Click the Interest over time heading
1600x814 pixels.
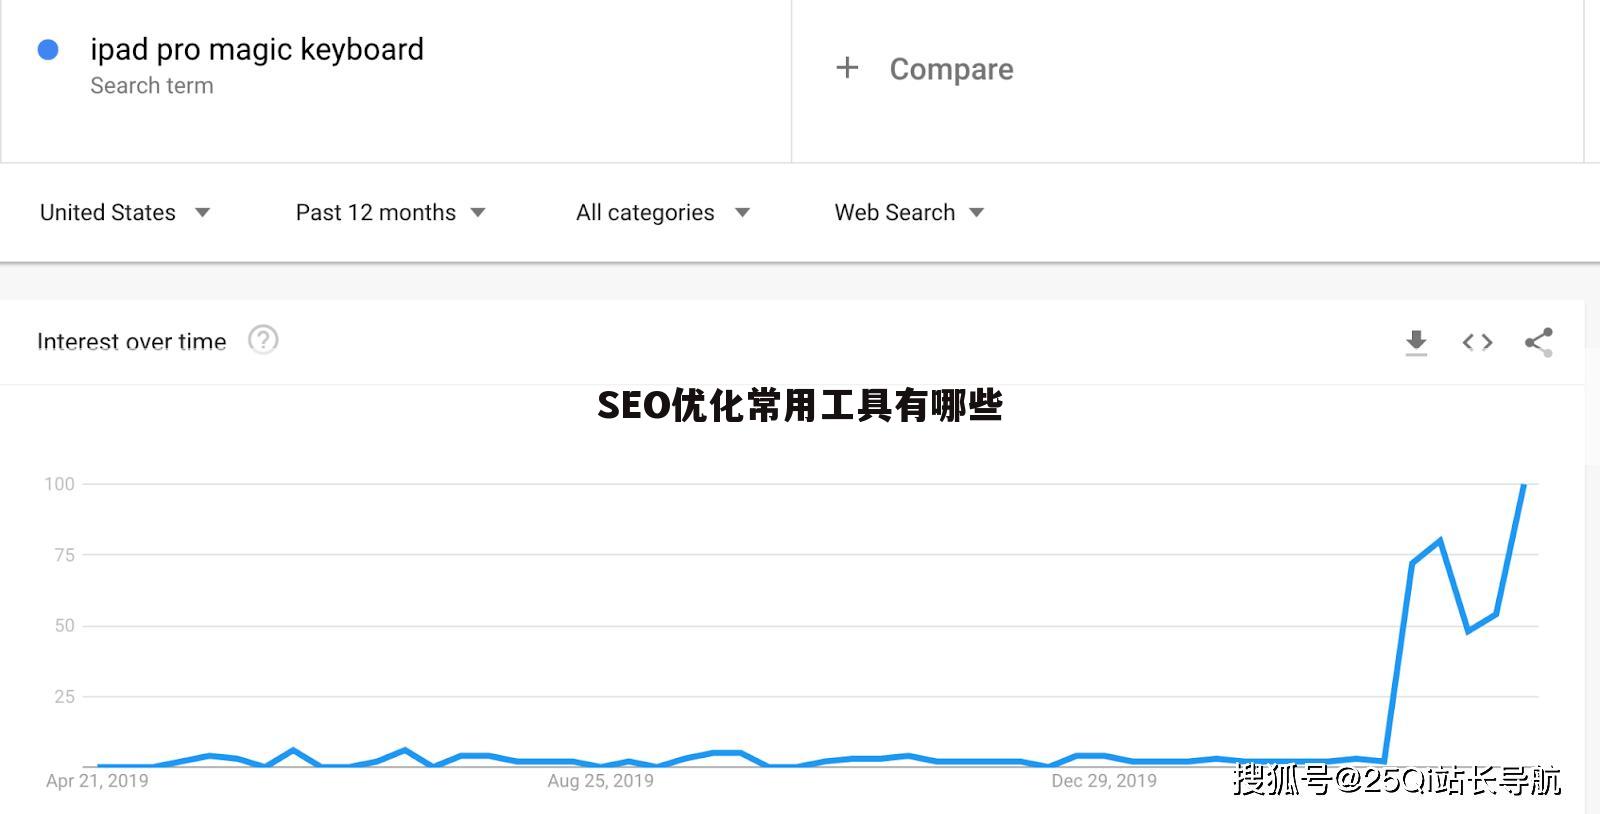[x=131, y=341]
